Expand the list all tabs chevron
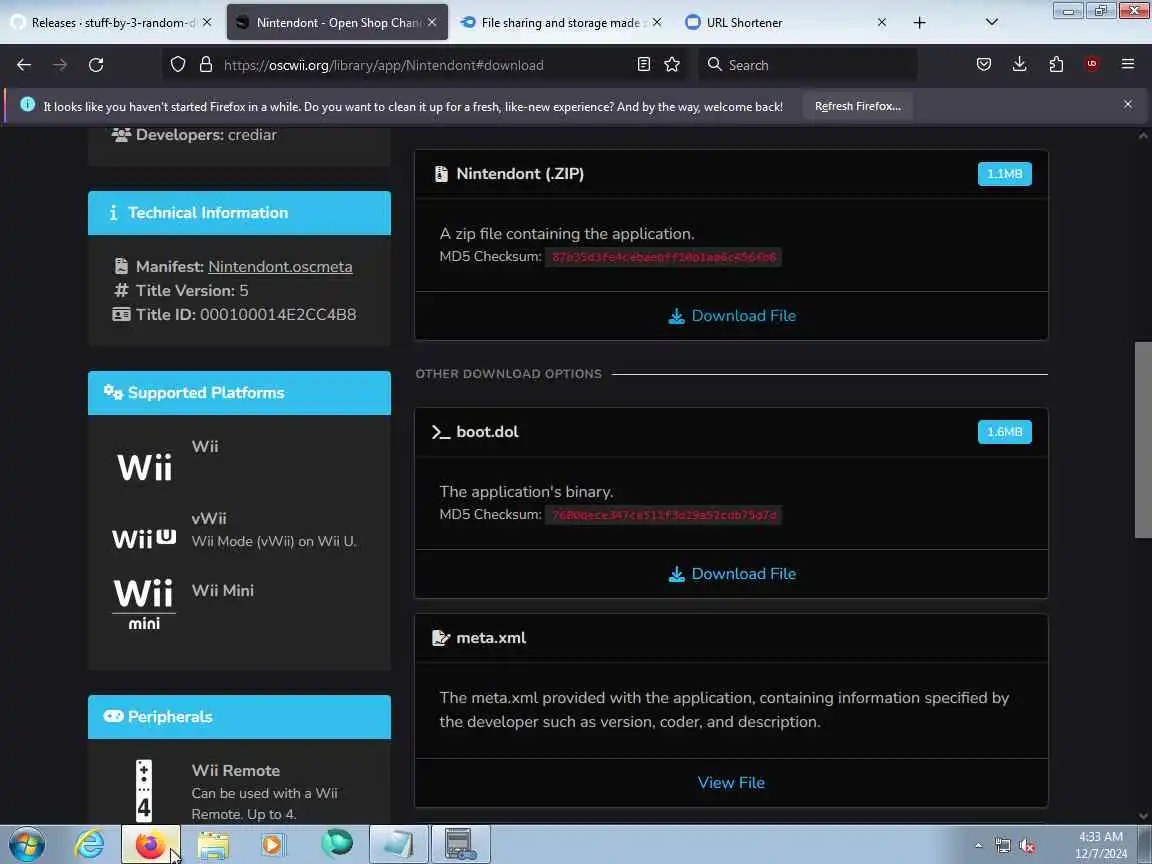Screen dimensions: 1152x864 pos(992,23)
